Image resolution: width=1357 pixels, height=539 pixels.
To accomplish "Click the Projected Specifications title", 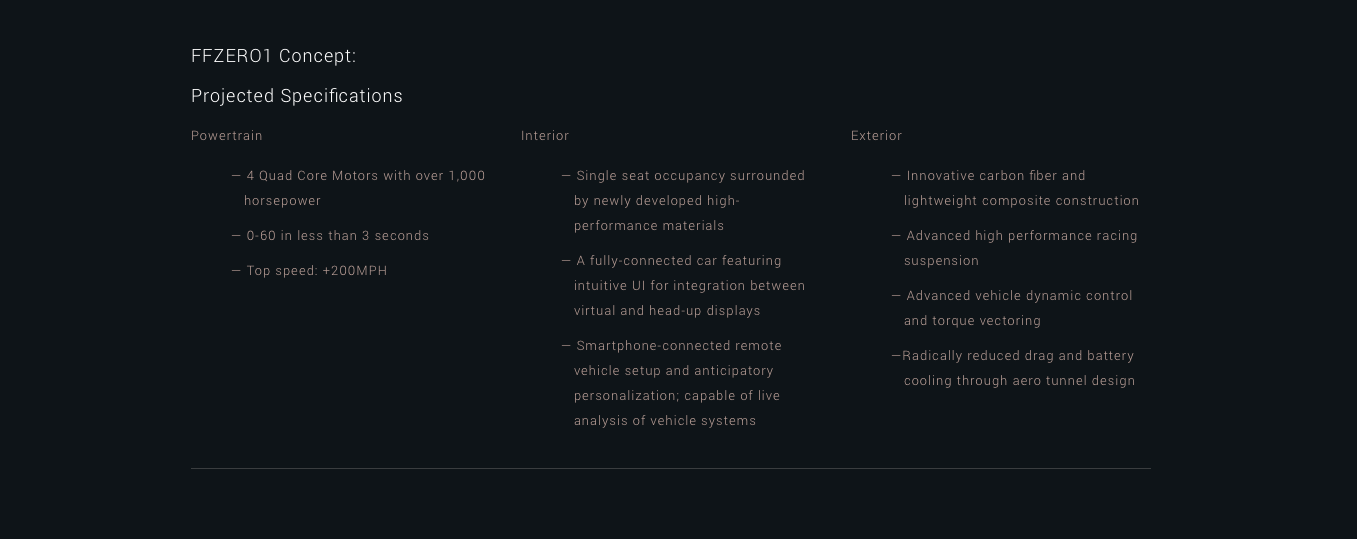I will coord(297,96).
